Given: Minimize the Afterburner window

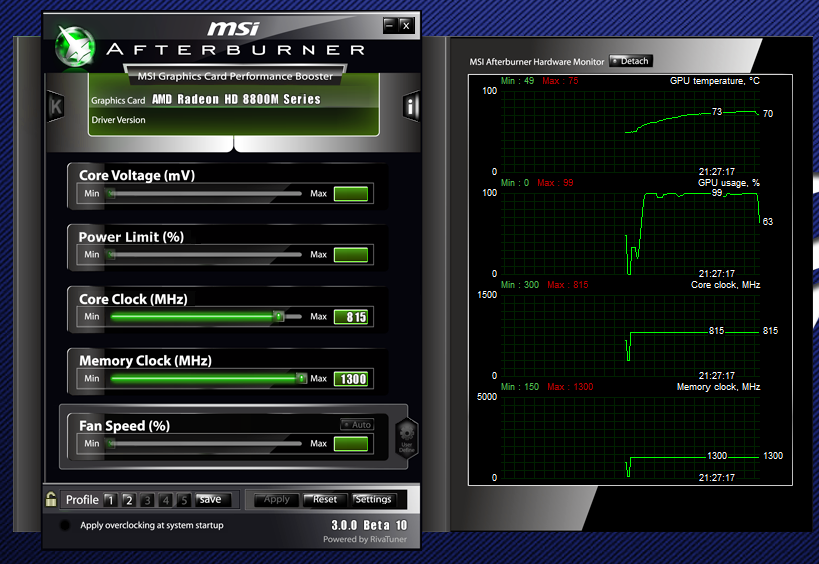Looking at the screenshot, I should 390,25.
